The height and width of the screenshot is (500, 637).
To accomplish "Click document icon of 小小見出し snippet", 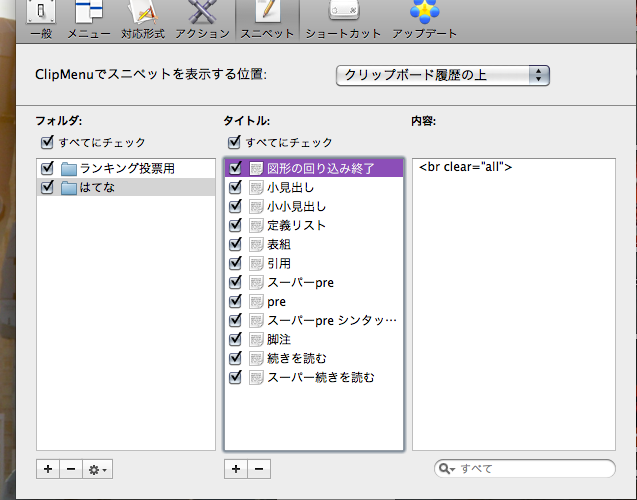I will click(x=256, y=207).
